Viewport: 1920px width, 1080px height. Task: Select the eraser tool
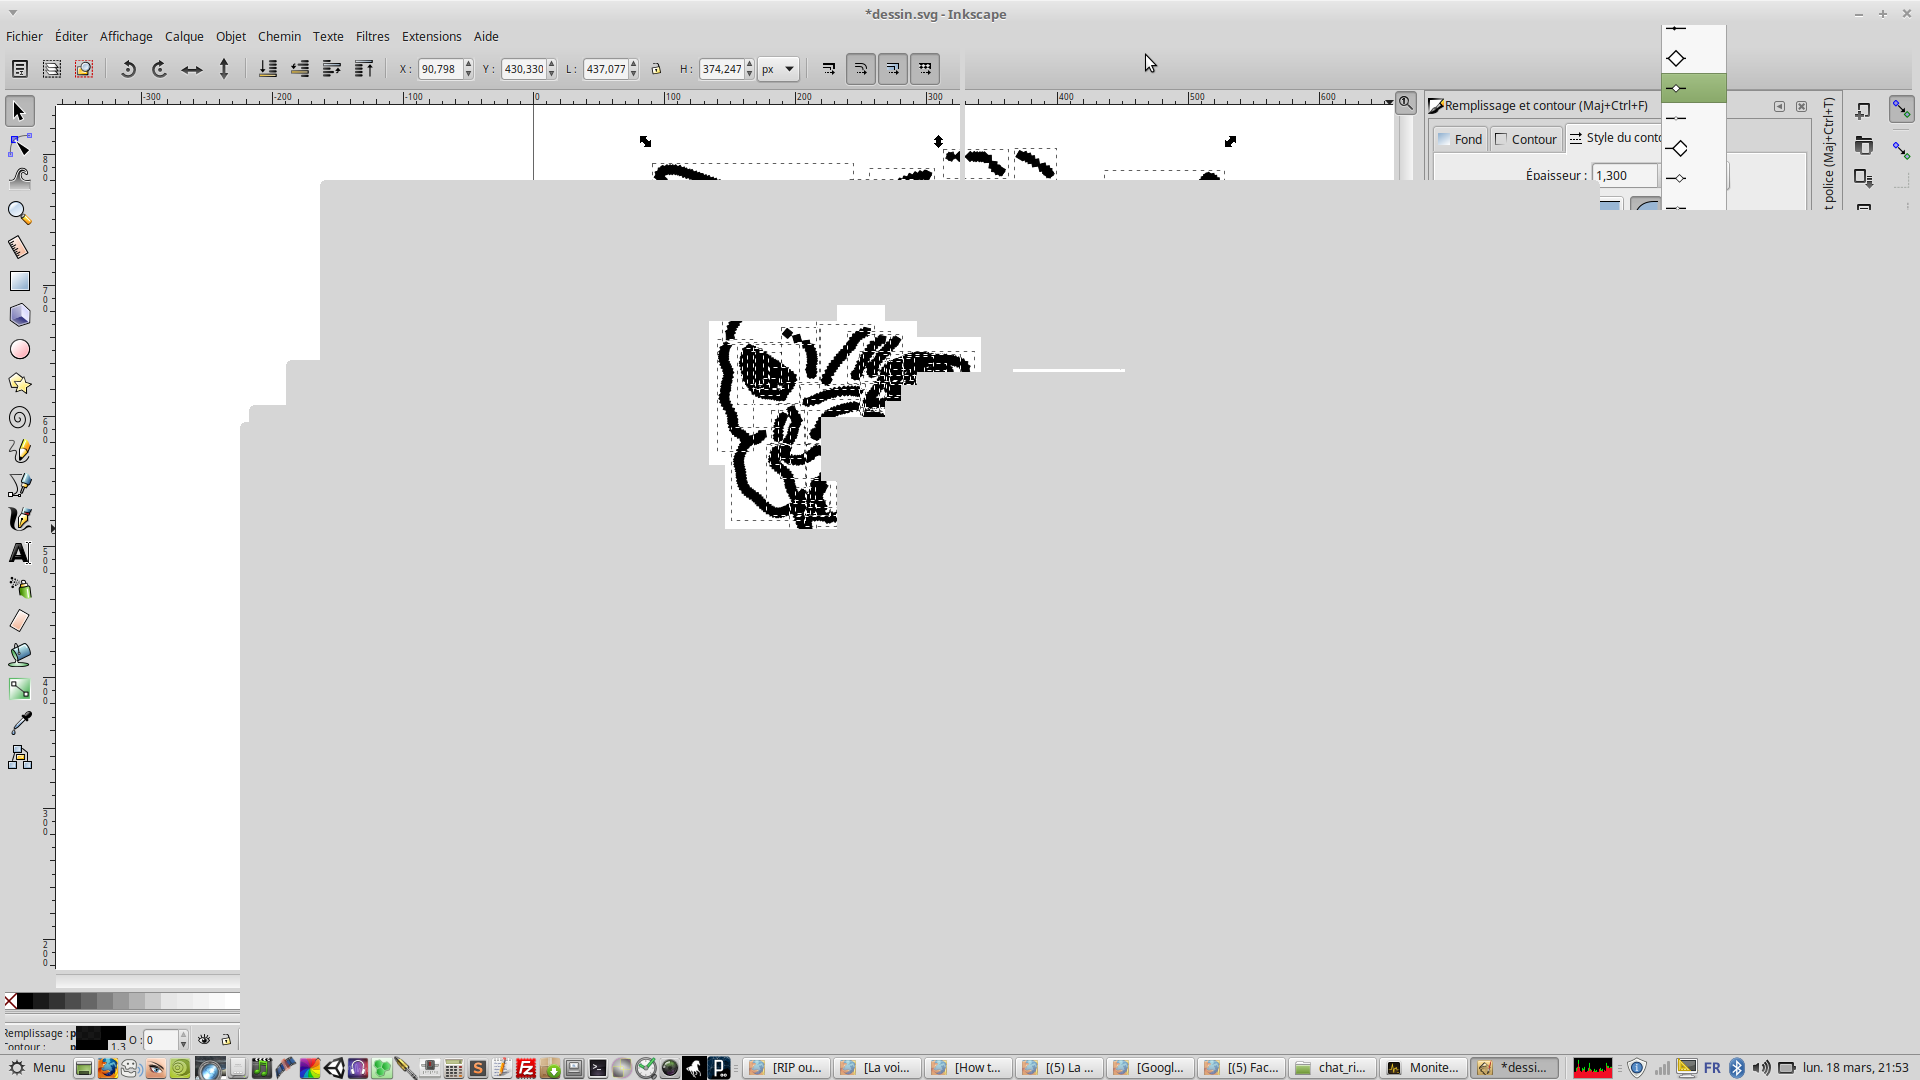pyautogui.click(x=19, y=621)
